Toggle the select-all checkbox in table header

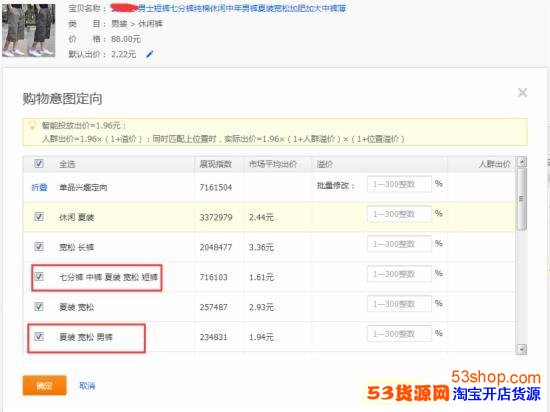(39, 163)
